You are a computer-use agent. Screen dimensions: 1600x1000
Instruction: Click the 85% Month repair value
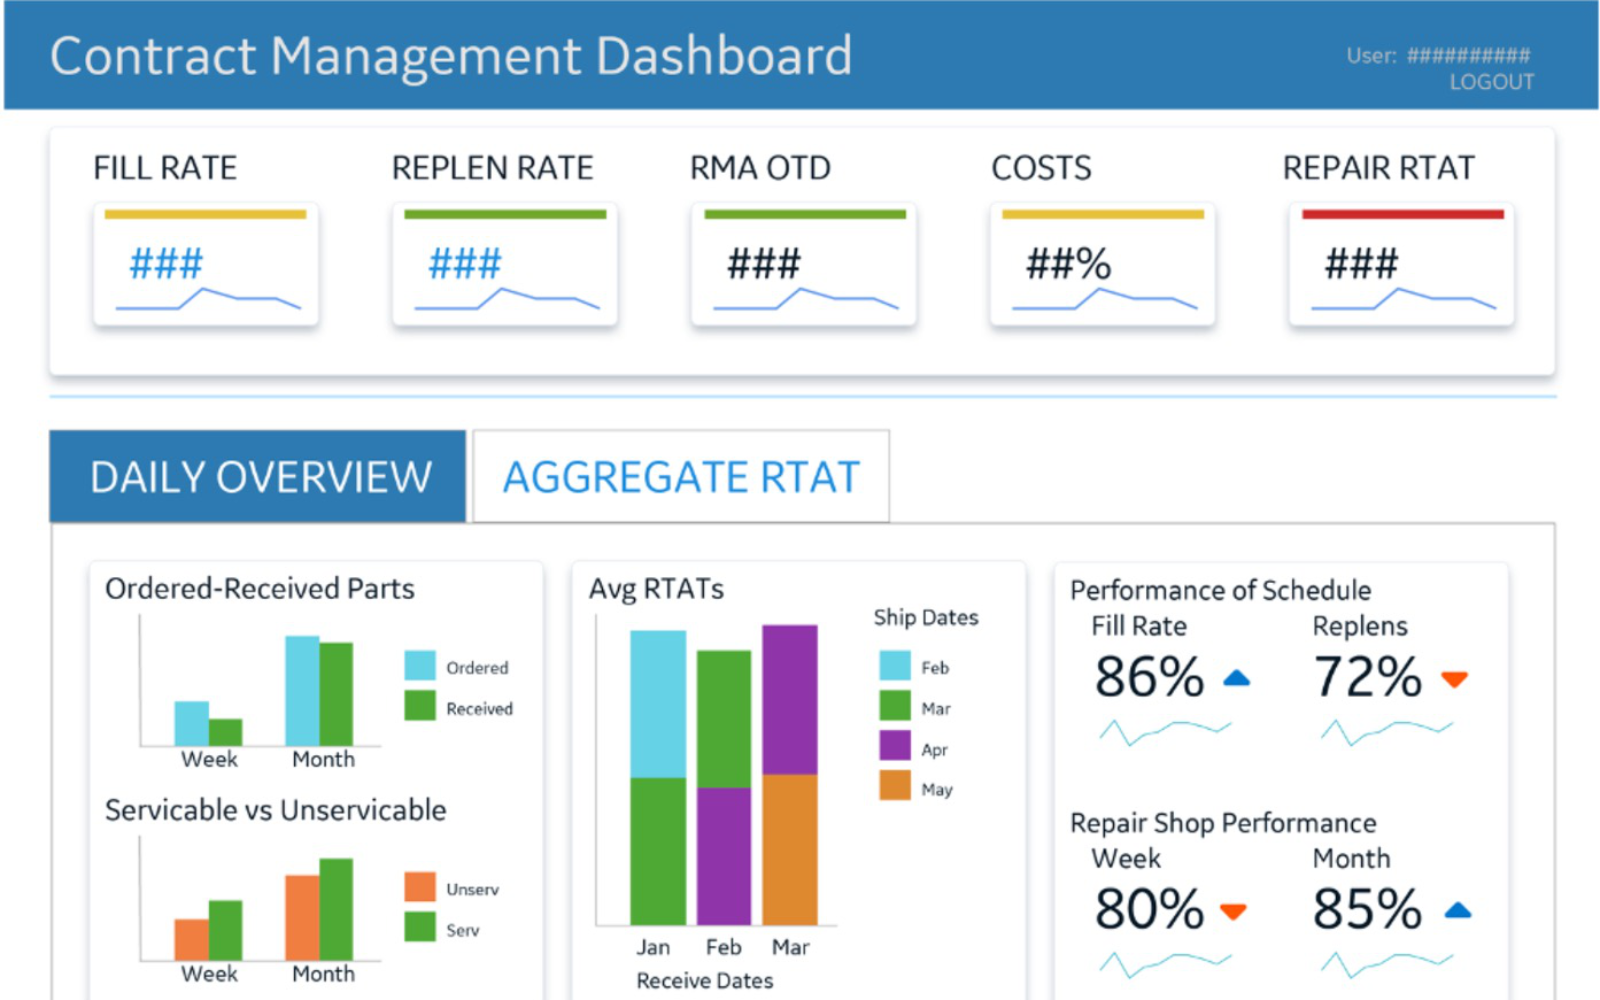(1368, 909)
